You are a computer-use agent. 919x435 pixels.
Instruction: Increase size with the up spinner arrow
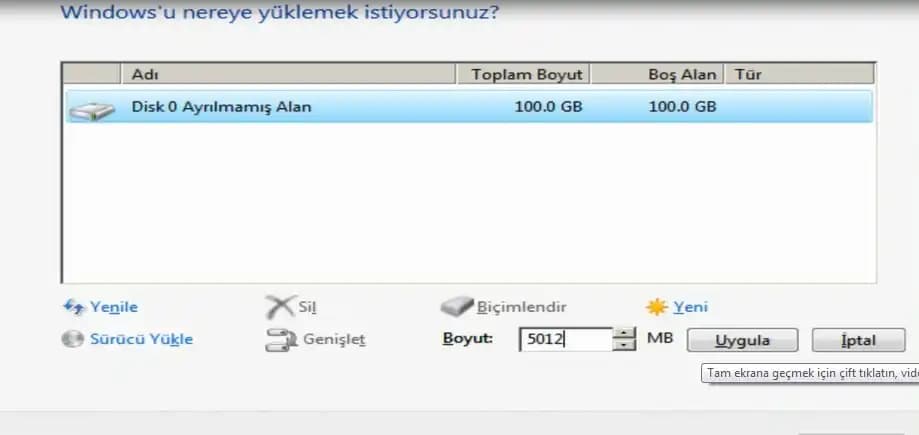coord(625,333)
